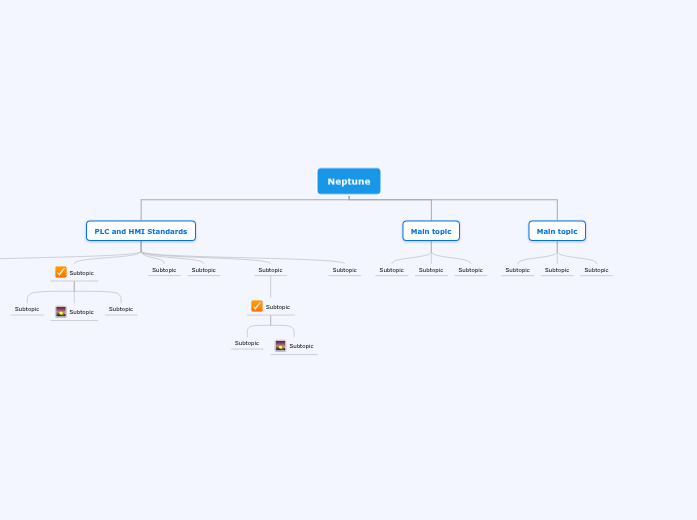Select the plain subtopic immediately right of first checkmarked subtopic

164,270
